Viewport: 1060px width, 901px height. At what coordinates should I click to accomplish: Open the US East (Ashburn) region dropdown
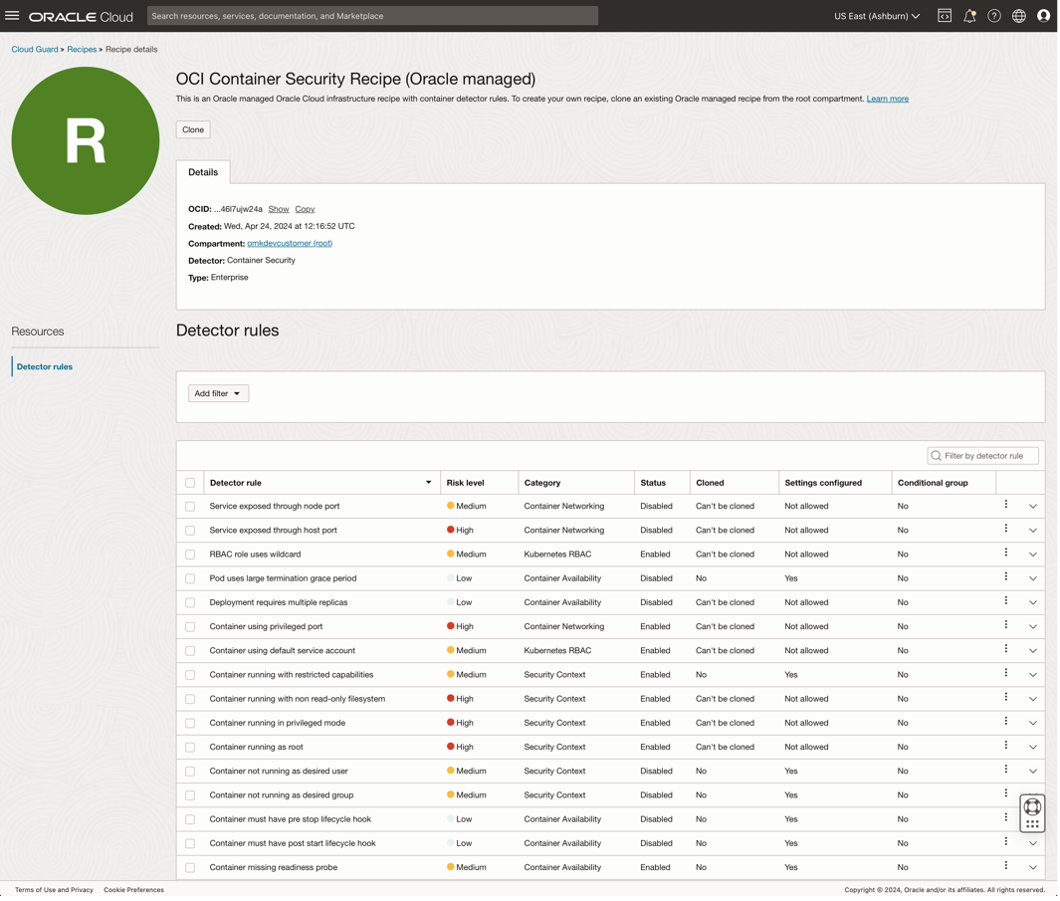pyautogui.click(x=876, y=15)
